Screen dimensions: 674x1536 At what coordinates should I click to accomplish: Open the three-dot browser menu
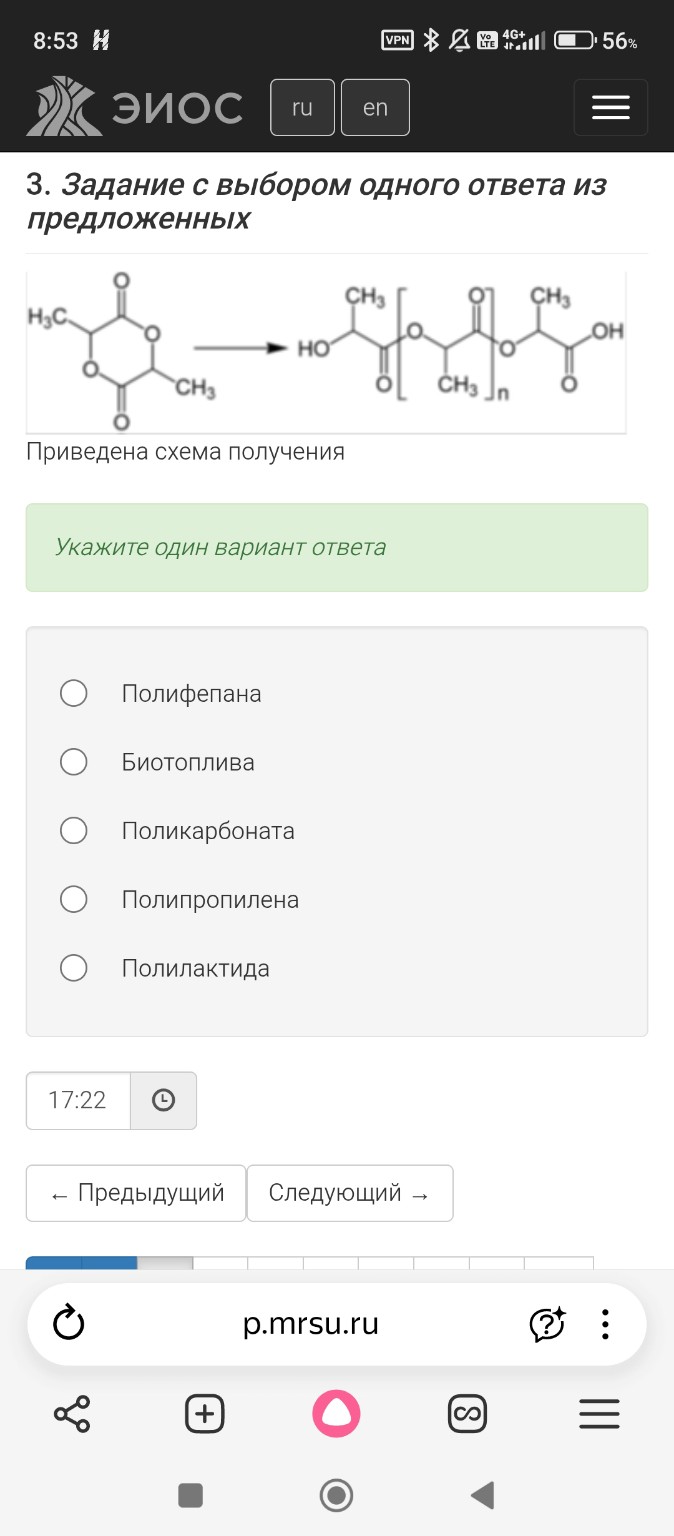pyautogui.click(x=605, y=1323)
